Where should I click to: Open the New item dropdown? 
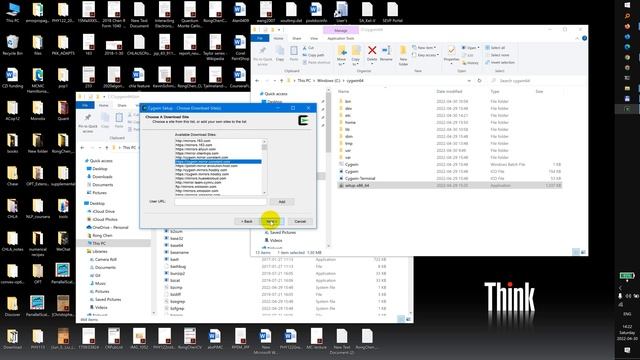(424, 48)
